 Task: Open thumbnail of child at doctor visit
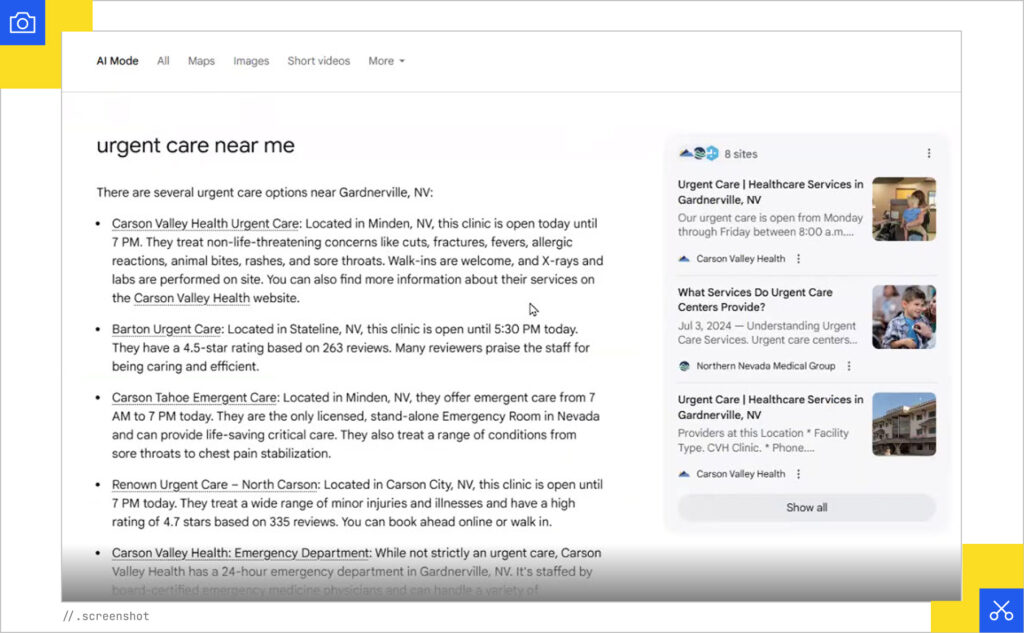pos(904,316)
